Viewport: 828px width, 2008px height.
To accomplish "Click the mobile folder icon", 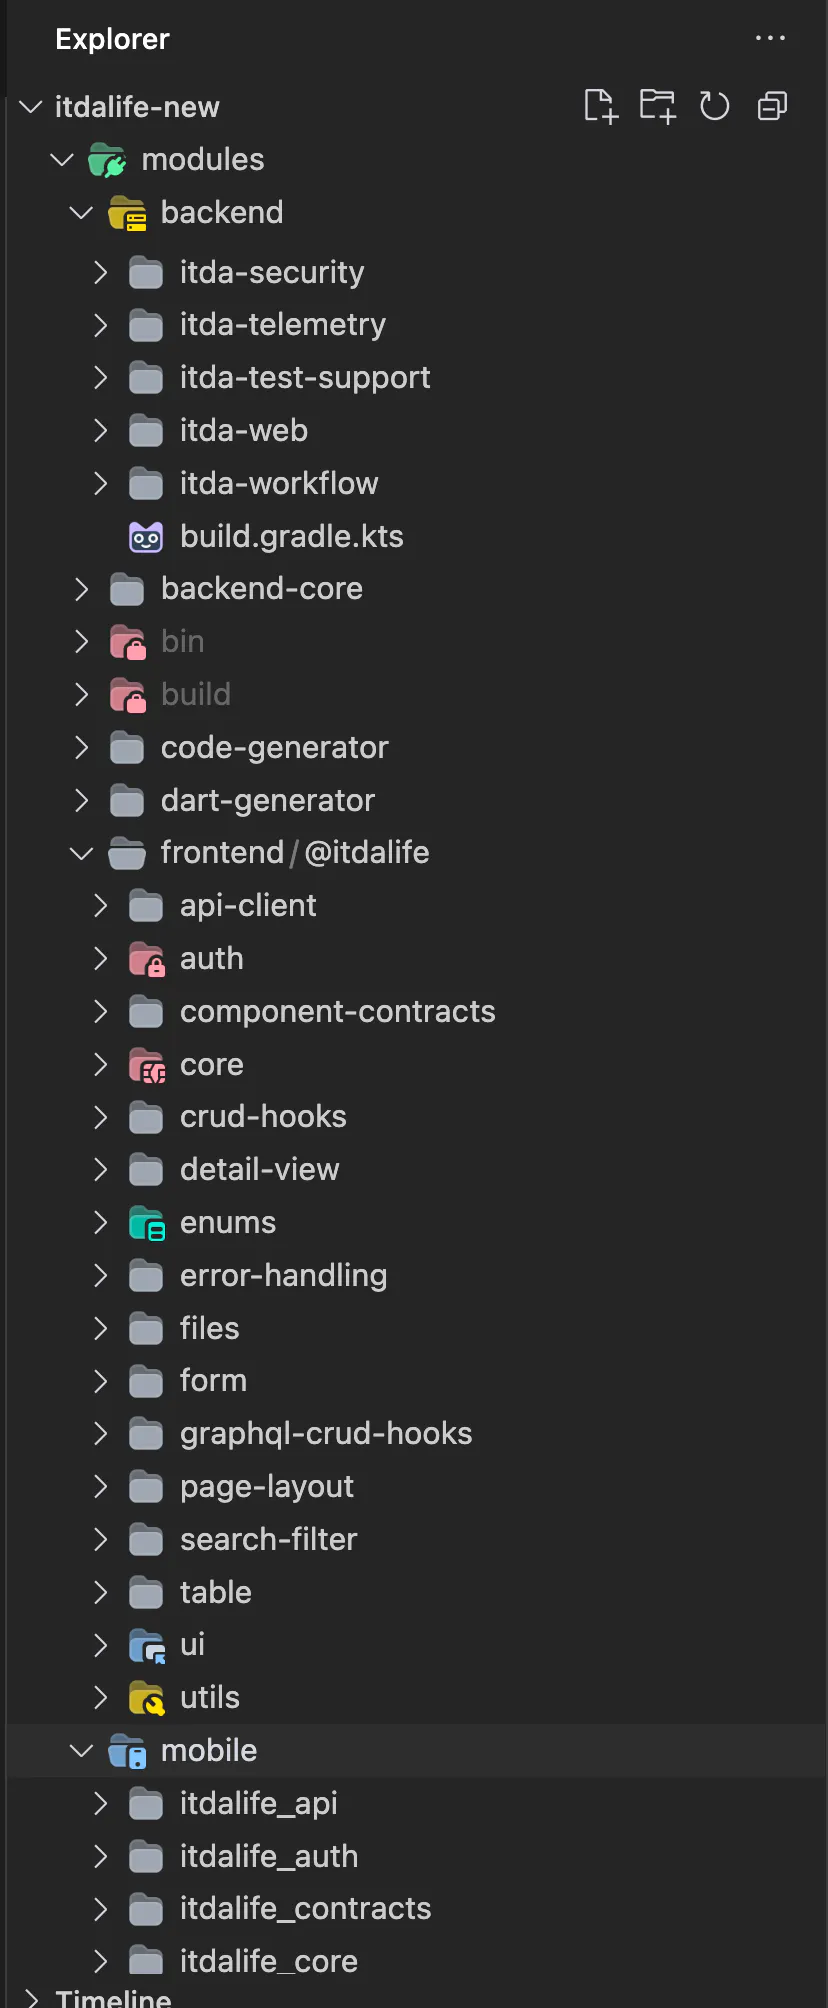I will (x=127, y=1751).
